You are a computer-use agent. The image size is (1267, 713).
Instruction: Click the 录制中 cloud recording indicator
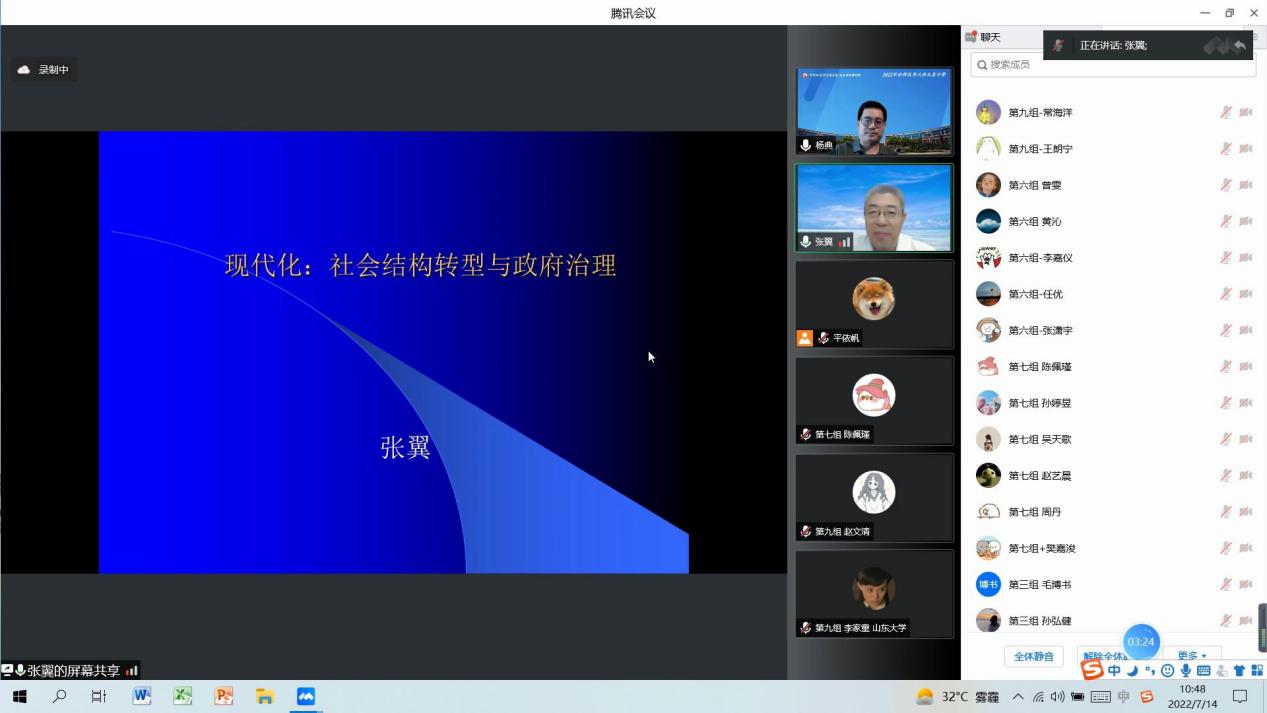(x=44, y=70)
